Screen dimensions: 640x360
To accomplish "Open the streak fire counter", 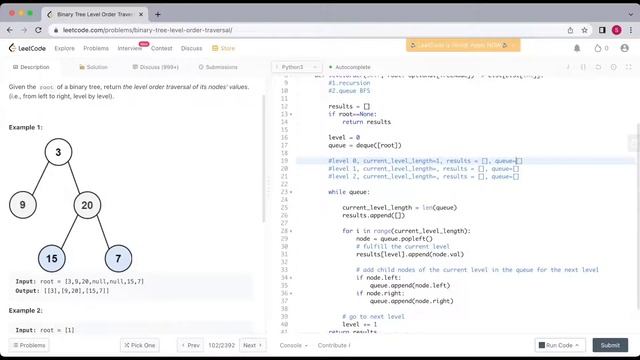I will pos(601,48).
